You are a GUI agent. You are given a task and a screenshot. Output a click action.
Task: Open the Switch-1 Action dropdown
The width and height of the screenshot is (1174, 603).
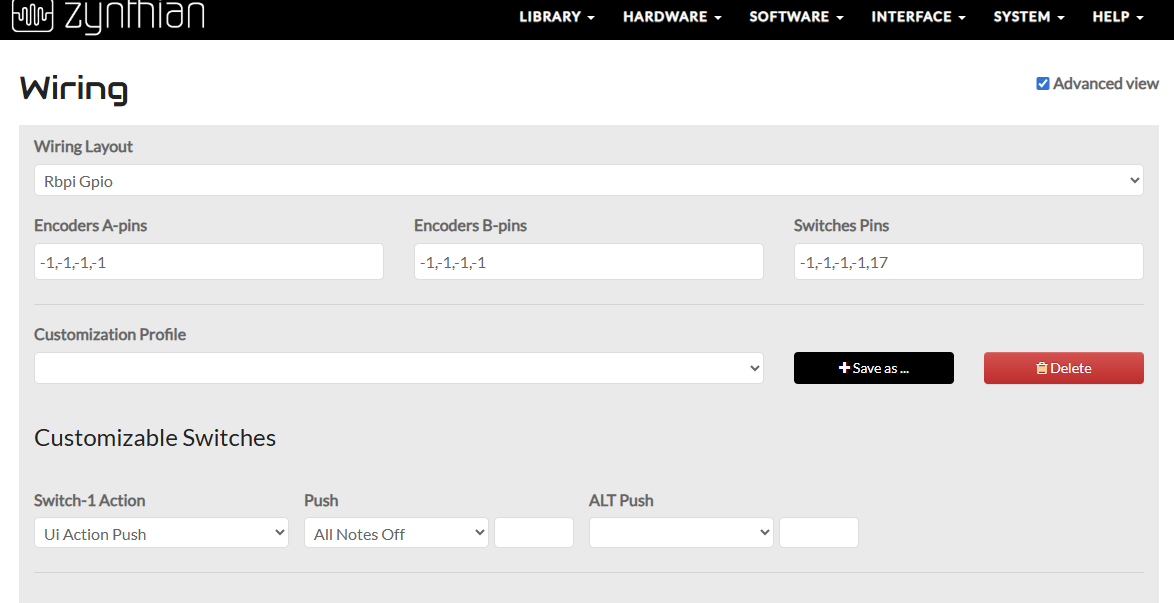(161, 533)
